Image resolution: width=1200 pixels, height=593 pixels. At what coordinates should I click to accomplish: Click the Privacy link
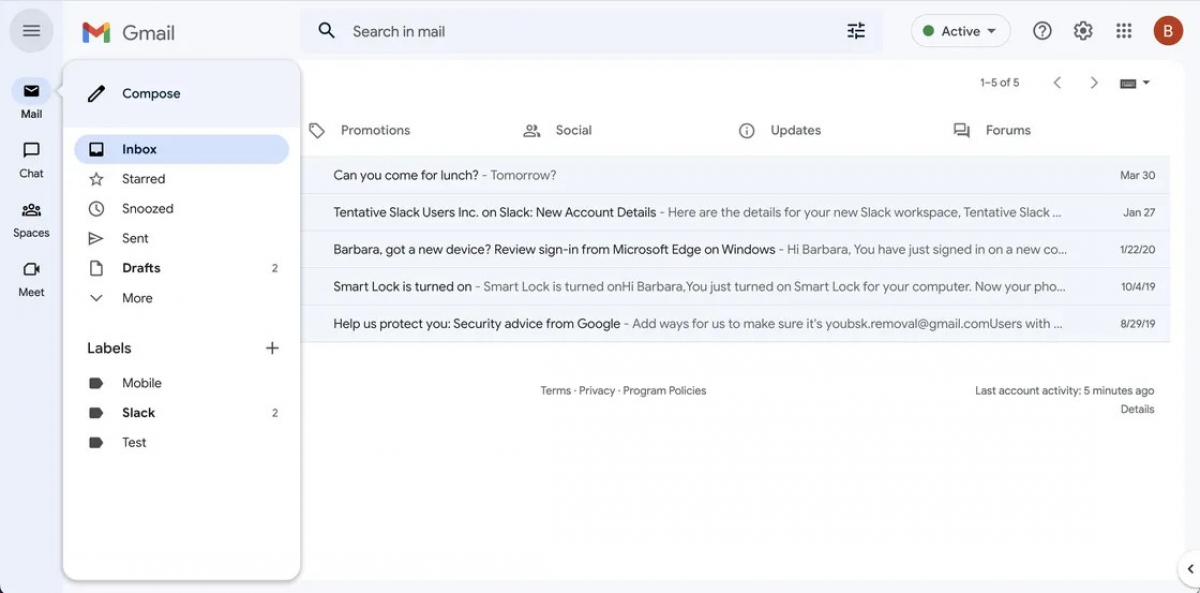pyautogui.click(x=597, y=391)
